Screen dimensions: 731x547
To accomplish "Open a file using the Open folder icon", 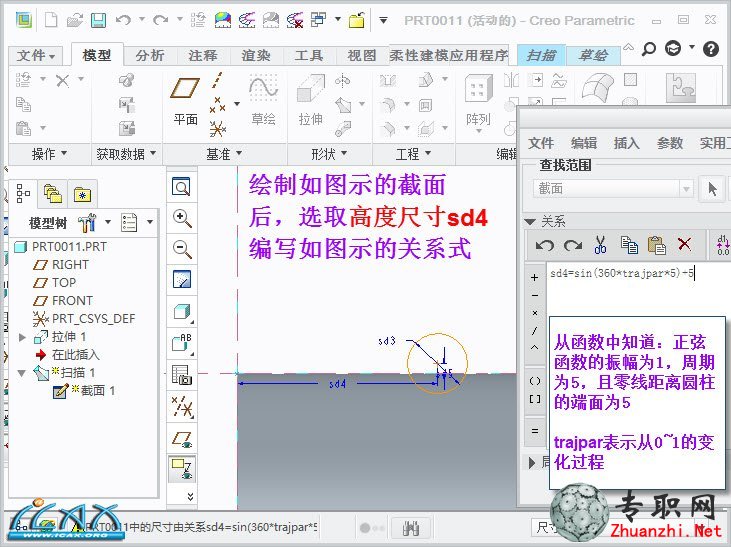I will coord(75,20).
